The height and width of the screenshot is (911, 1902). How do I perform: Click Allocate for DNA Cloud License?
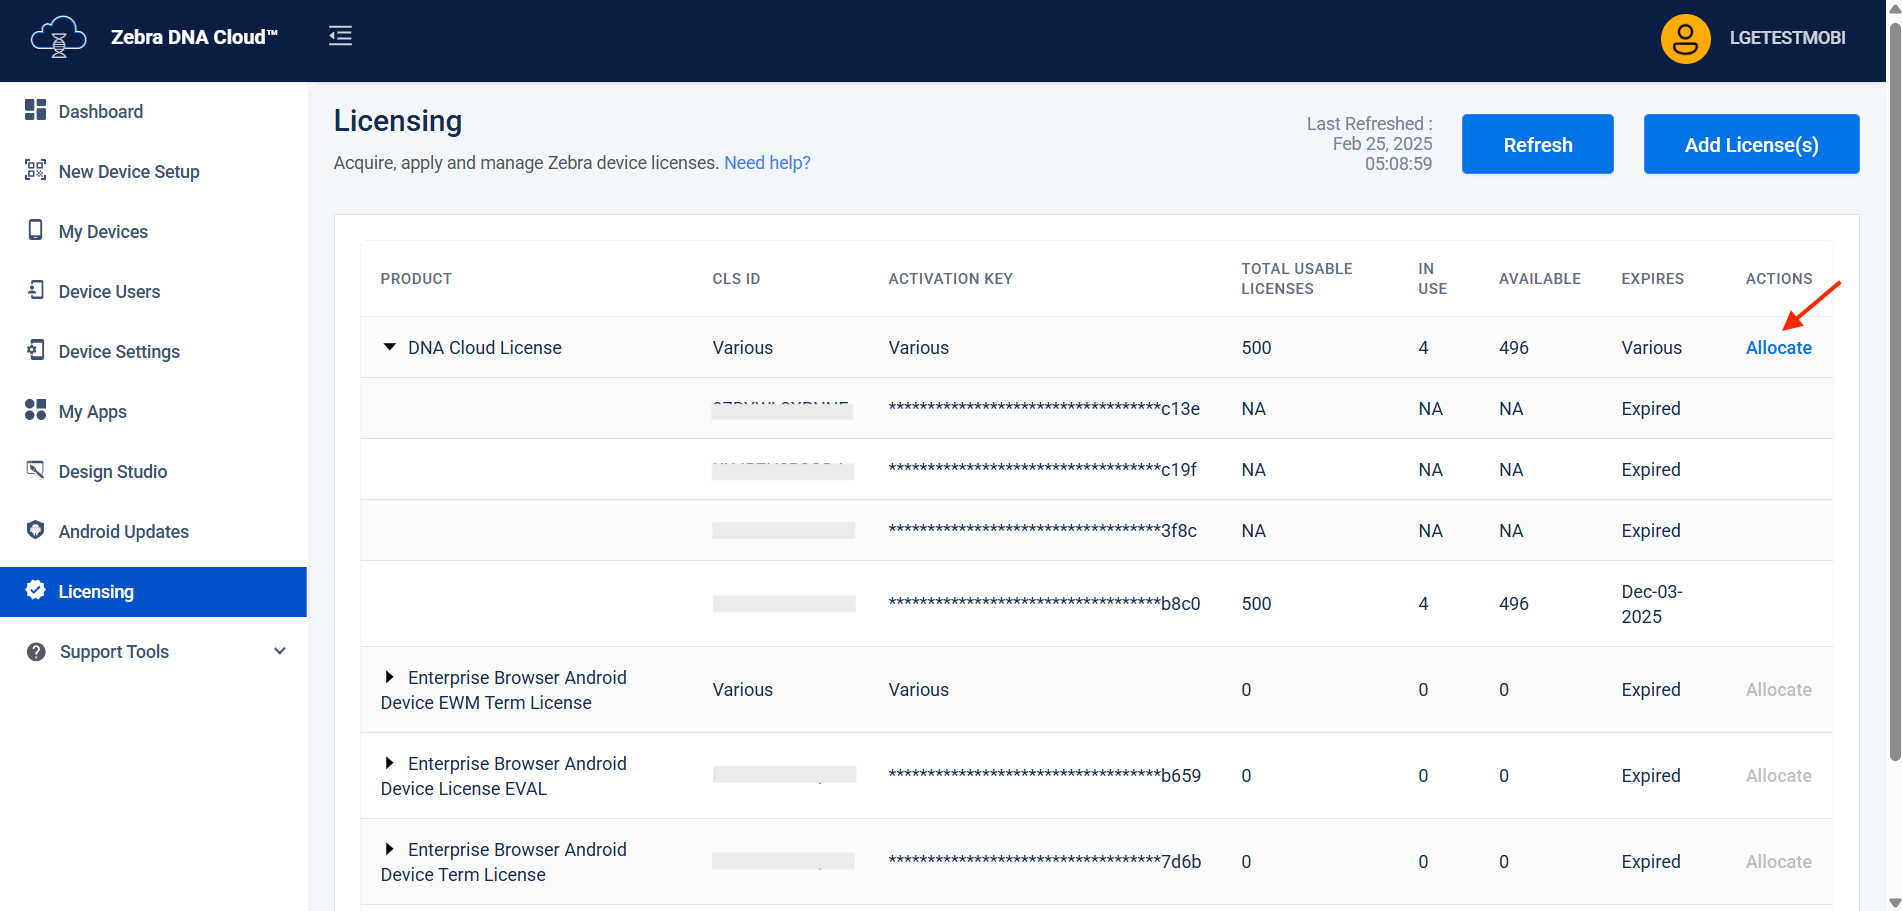point(1778,348)
